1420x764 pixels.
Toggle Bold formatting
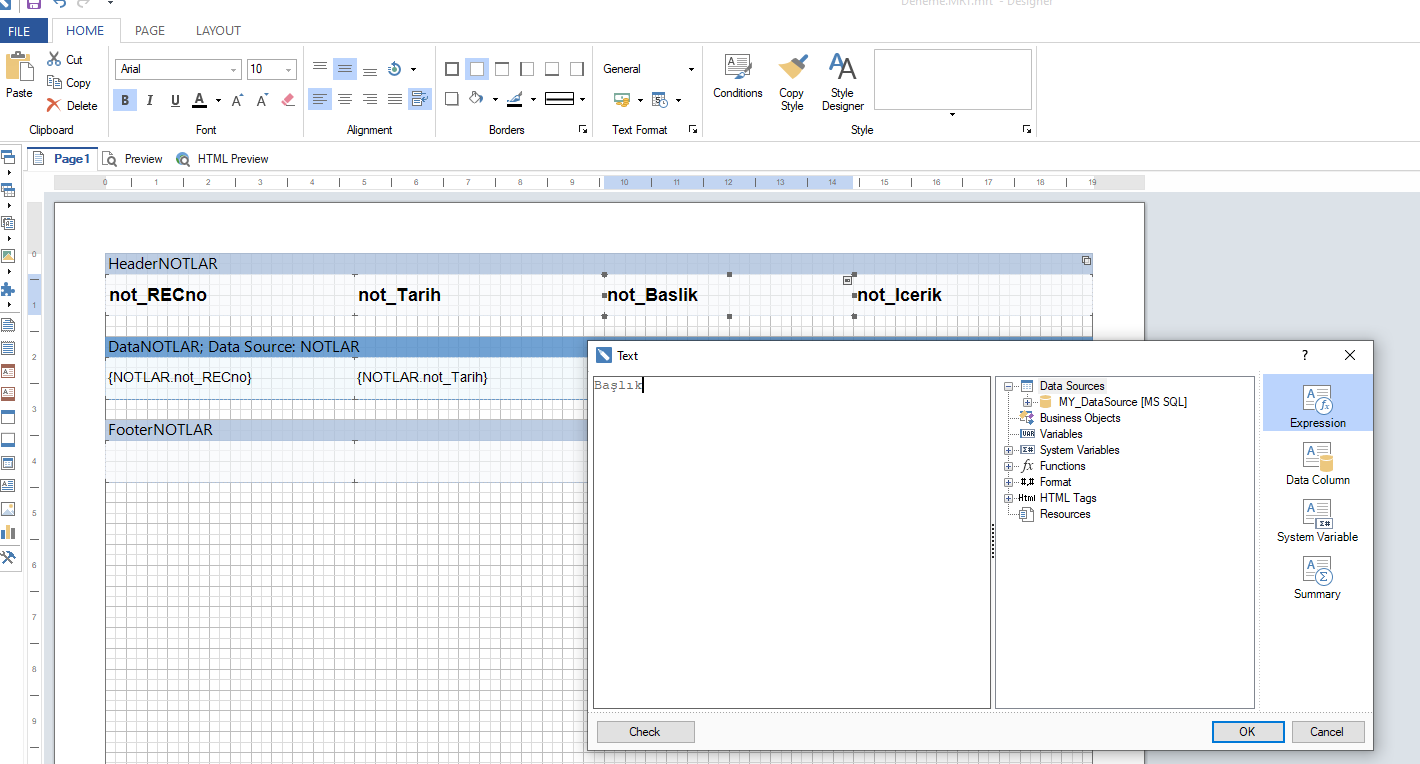point(125,100)
